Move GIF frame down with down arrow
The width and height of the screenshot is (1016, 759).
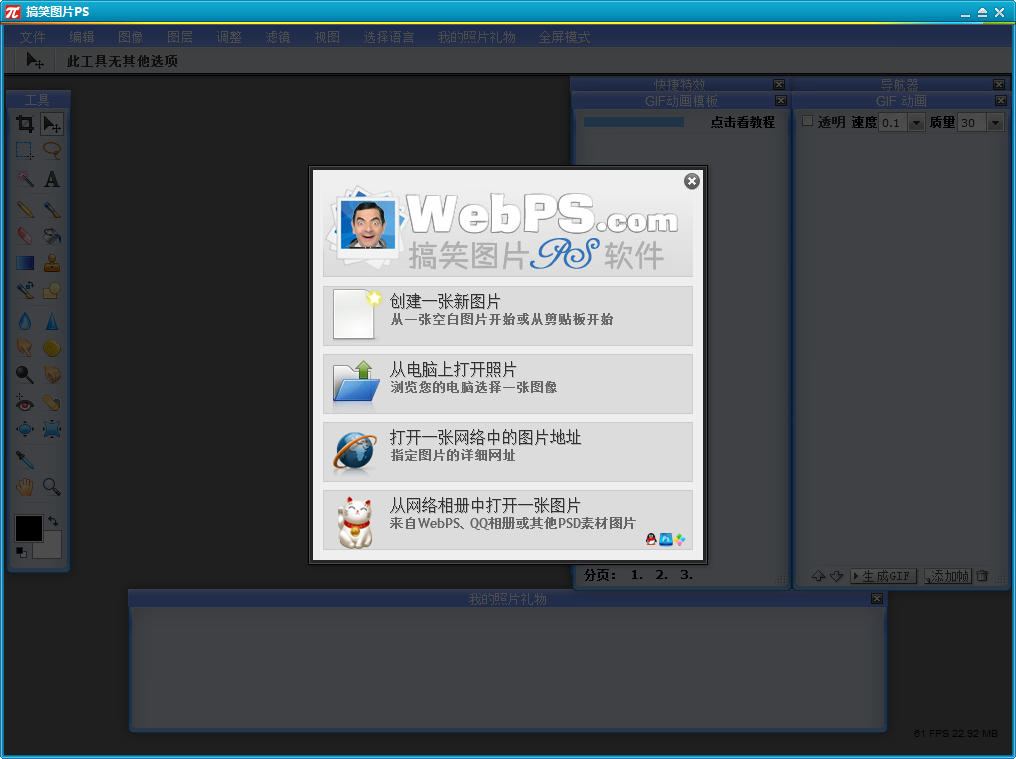tap(837, 576)
